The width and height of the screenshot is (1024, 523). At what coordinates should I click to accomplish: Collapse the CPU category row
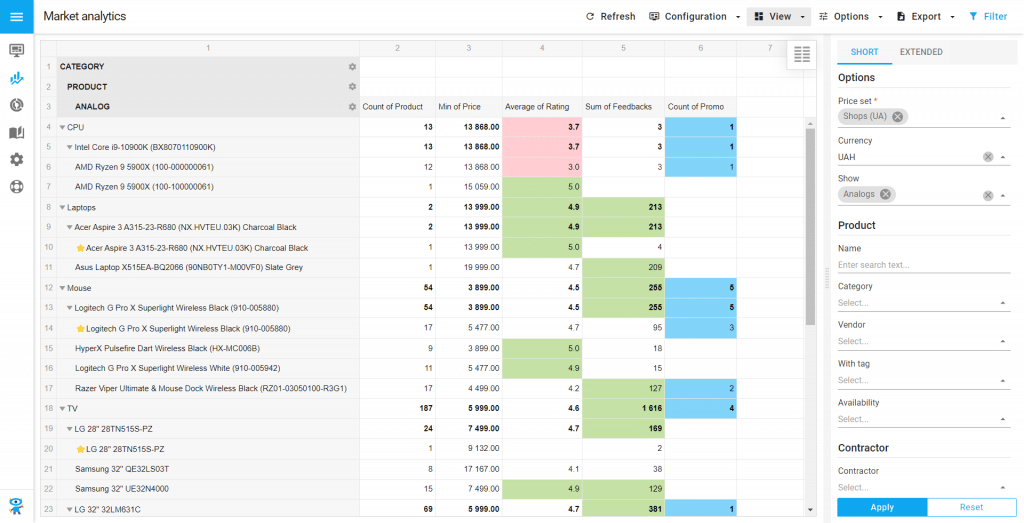coord(62,127)
